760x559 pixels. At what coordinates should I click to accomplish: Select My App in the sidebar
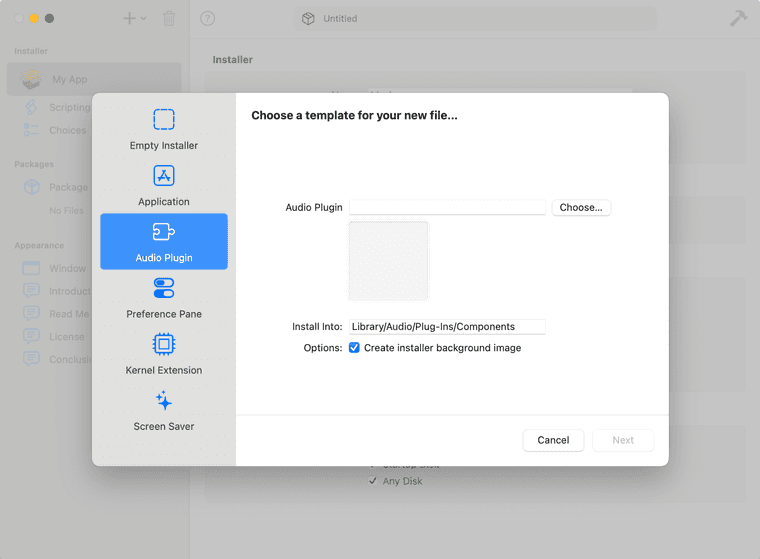(x=70, y=80)
